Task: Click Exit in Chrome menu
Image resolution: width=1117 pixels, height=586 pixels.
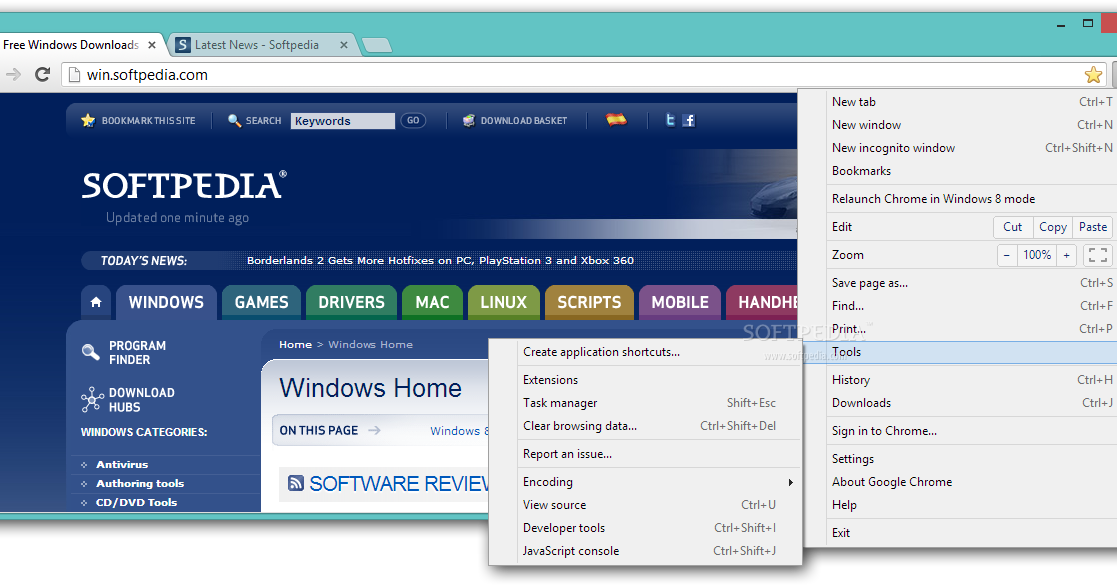Action: (960, 533)
